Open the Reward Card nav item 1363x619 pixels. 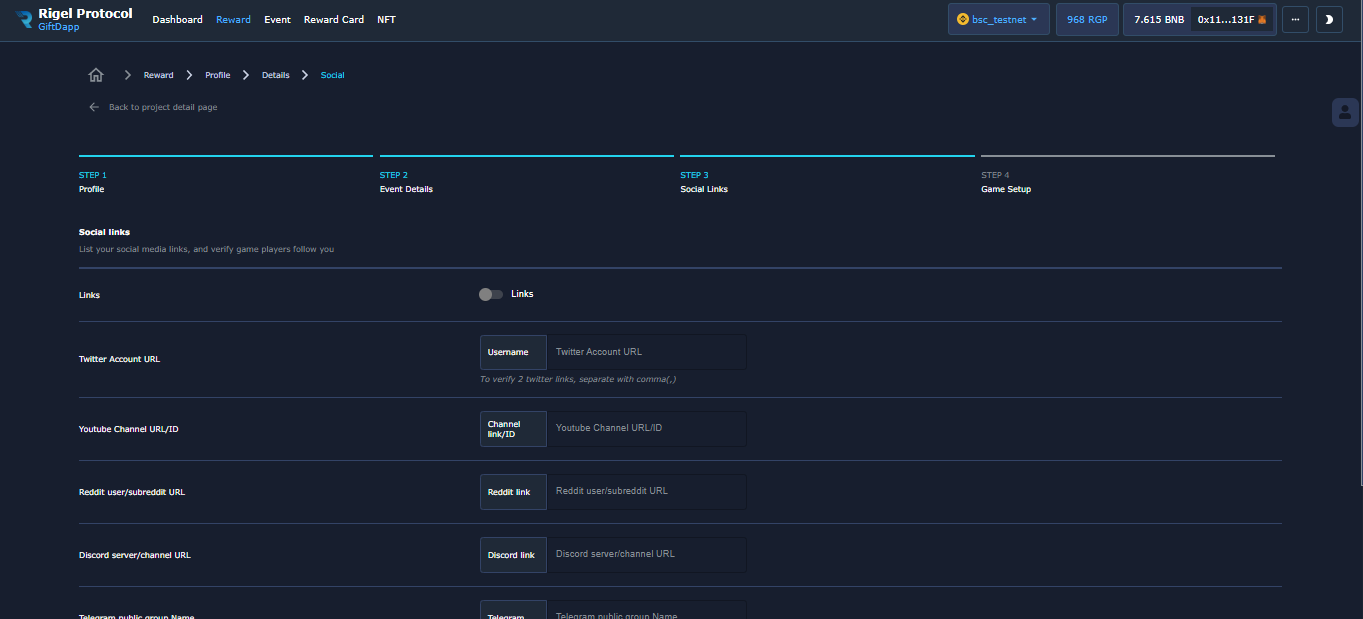coord(333,20)
